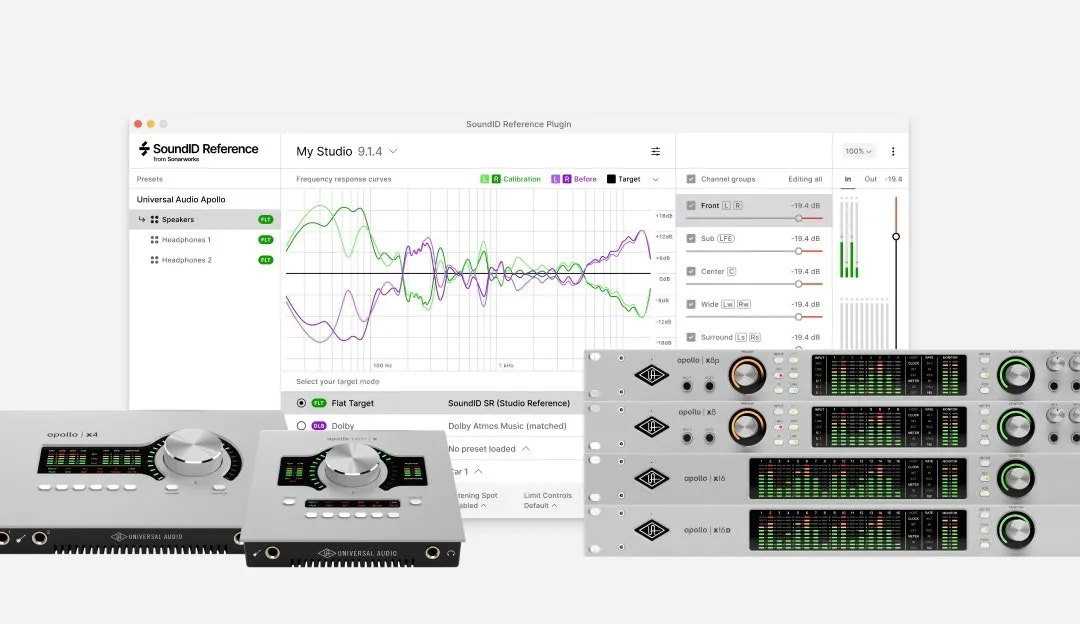Toggle the green Calibration R channel icon
Viewport: 1080px width, 624px height.
(496, 179)
